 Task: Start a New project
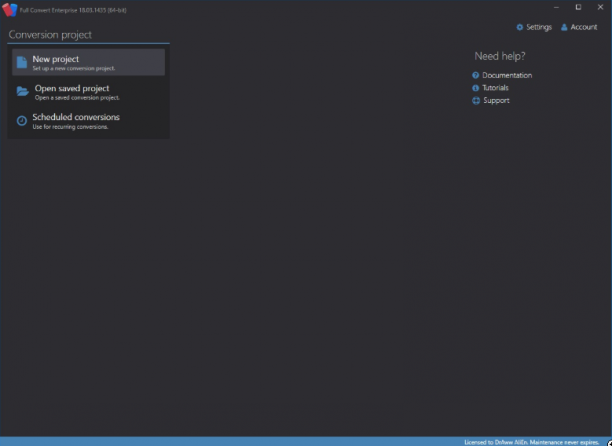[88, 62]
